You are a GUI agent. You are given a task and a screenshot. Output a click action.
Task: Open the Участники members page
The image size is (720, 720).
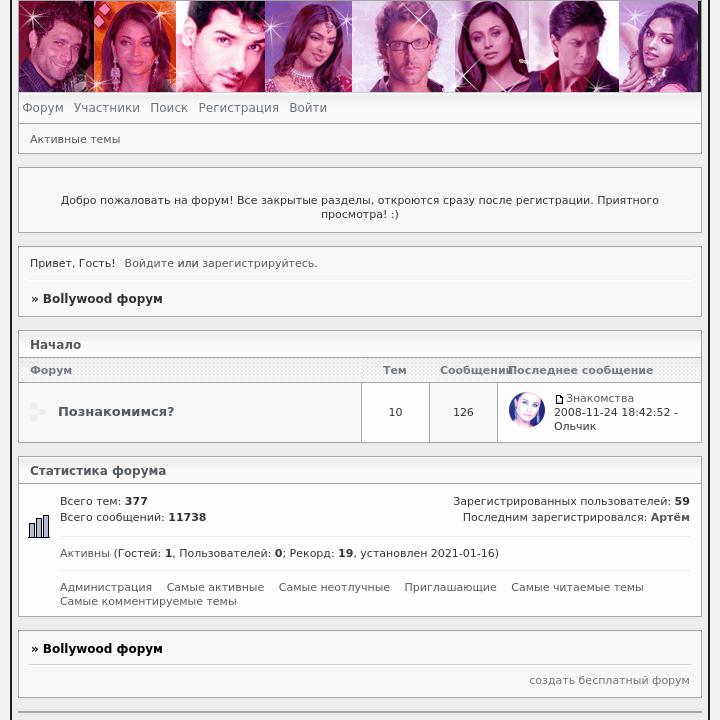click(x=107, y=108)
